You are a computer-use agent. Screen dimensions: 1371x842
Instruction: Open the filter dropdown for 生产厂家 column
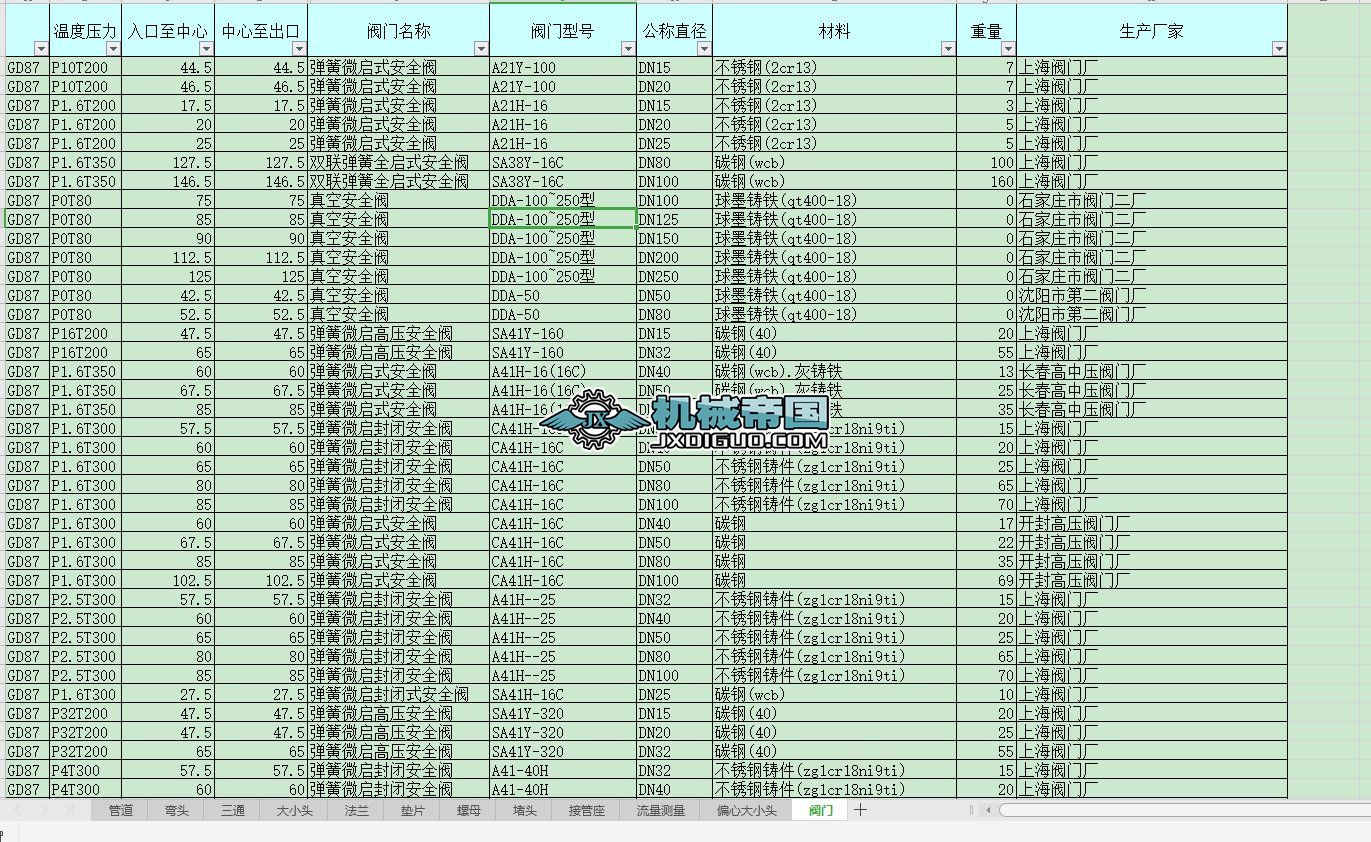point(1277,48)
